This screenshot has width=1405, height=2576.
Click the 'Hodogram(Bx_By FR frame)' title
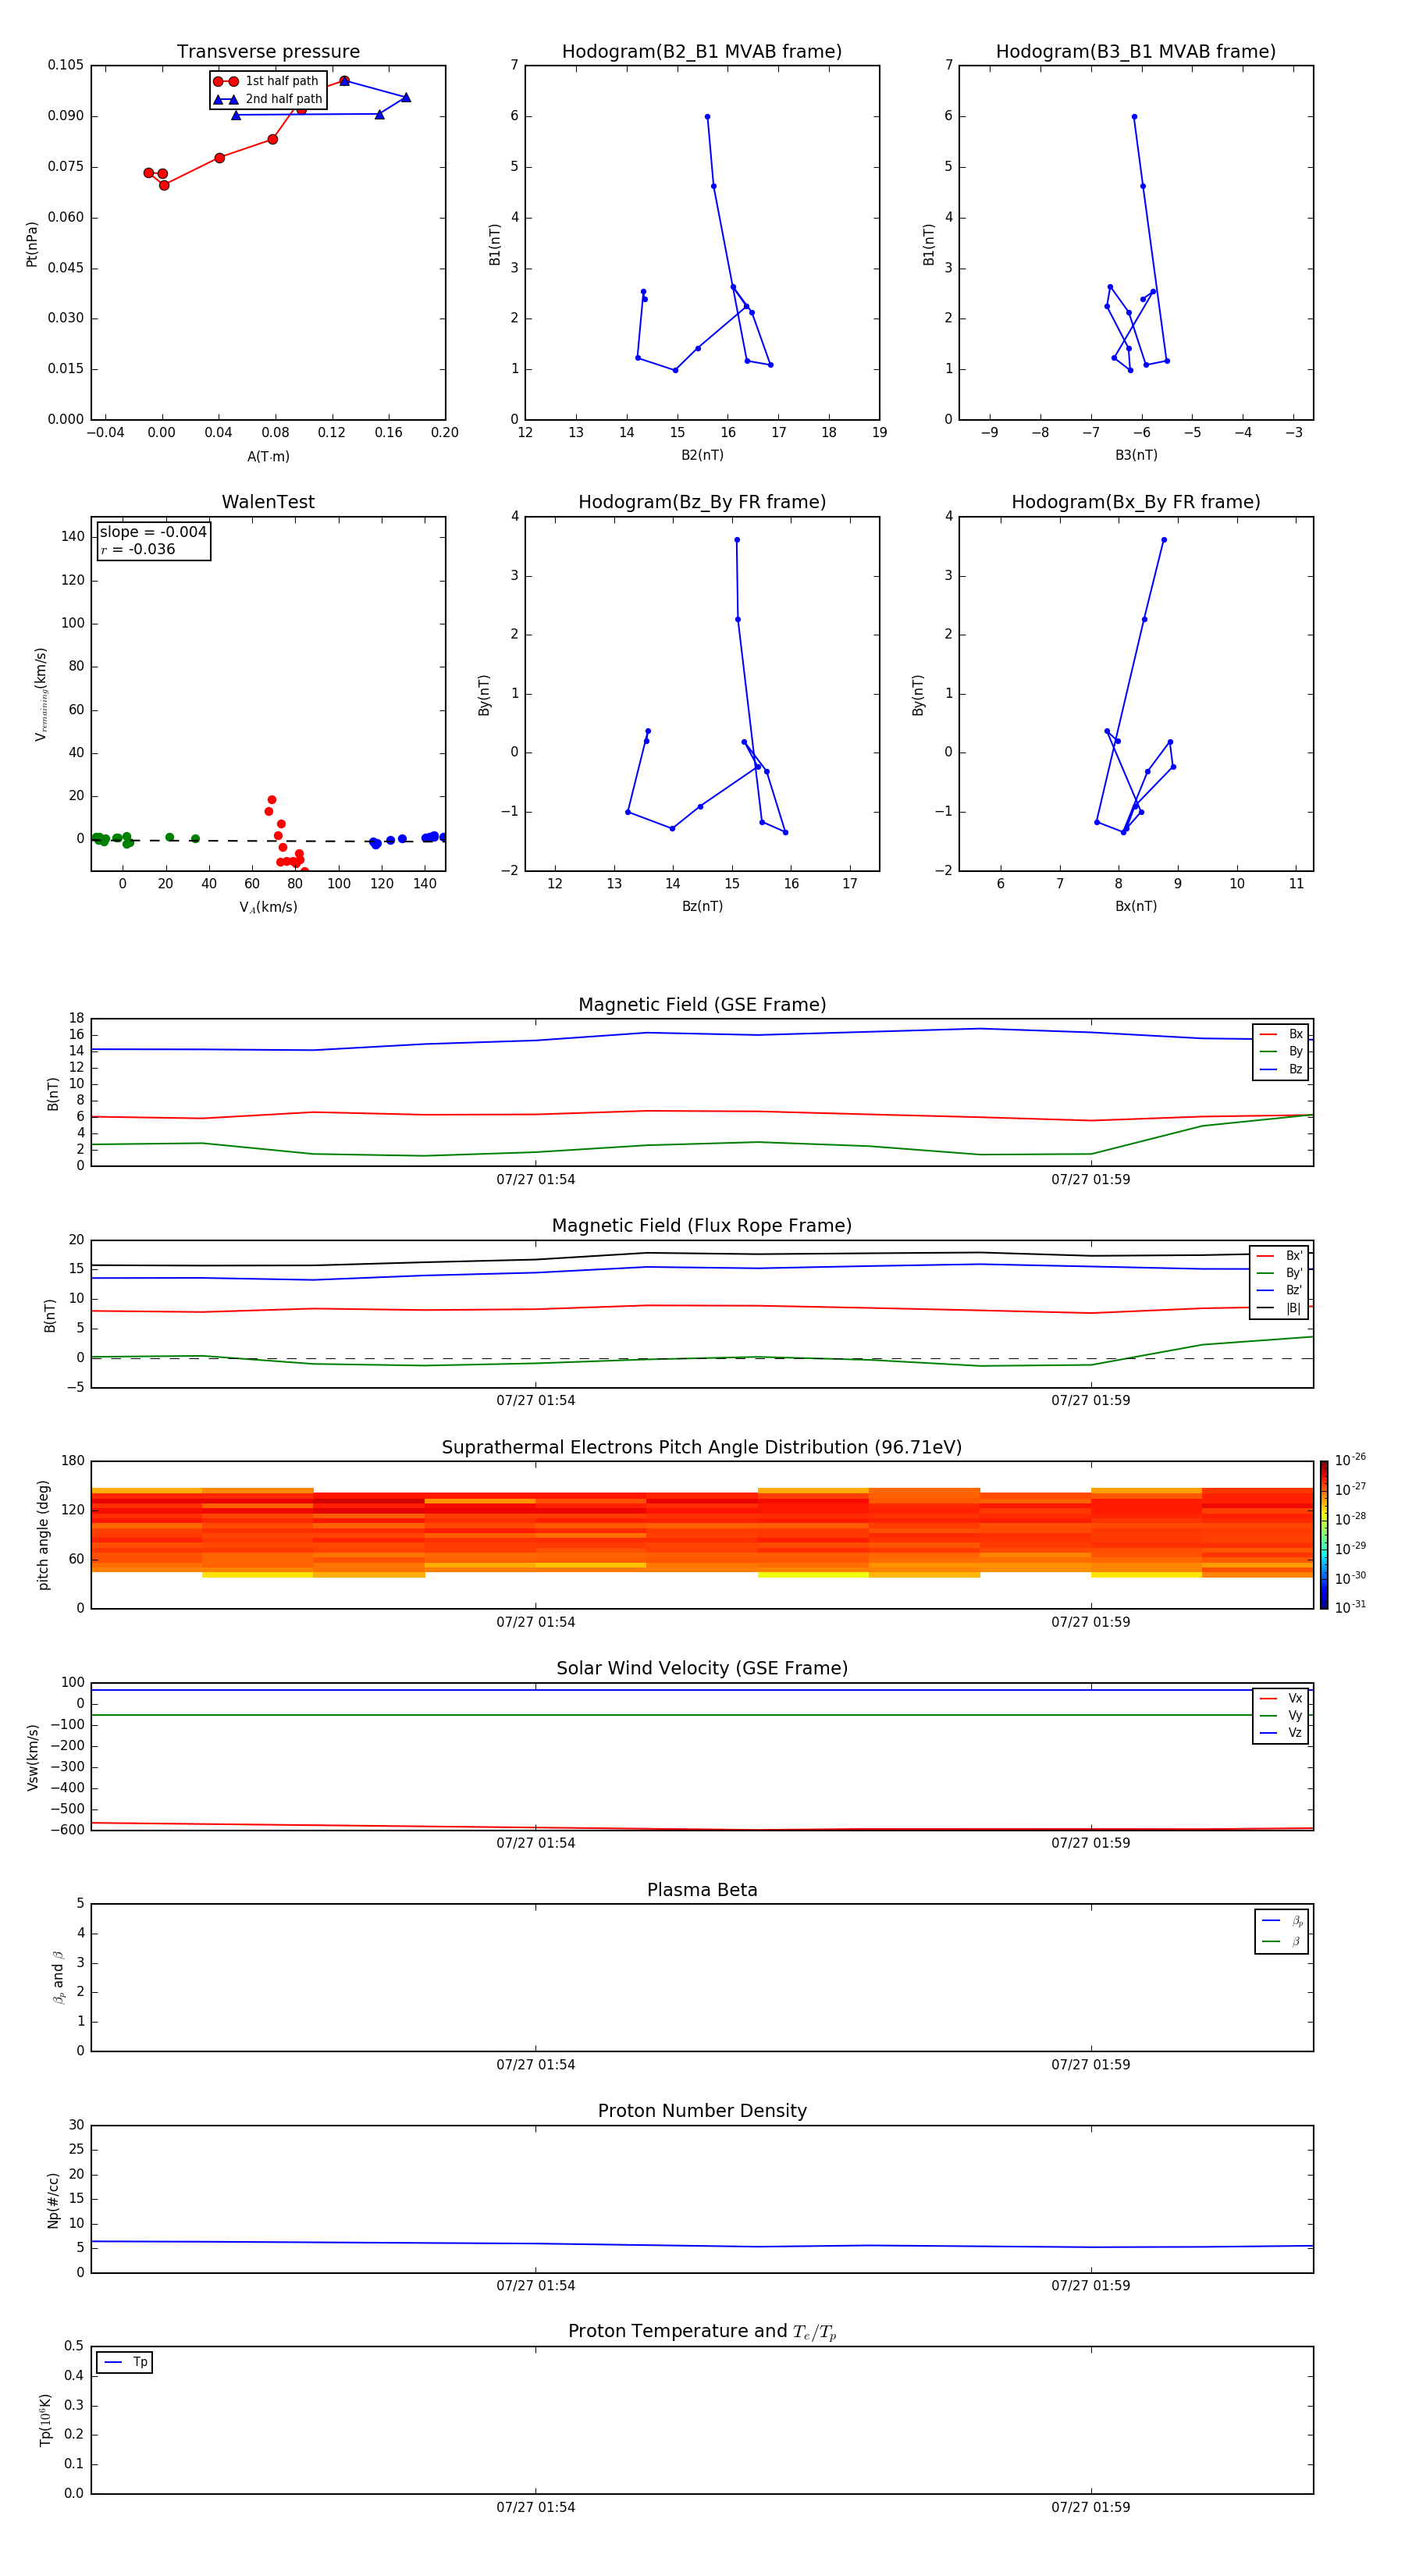[x=1136, y=502]
